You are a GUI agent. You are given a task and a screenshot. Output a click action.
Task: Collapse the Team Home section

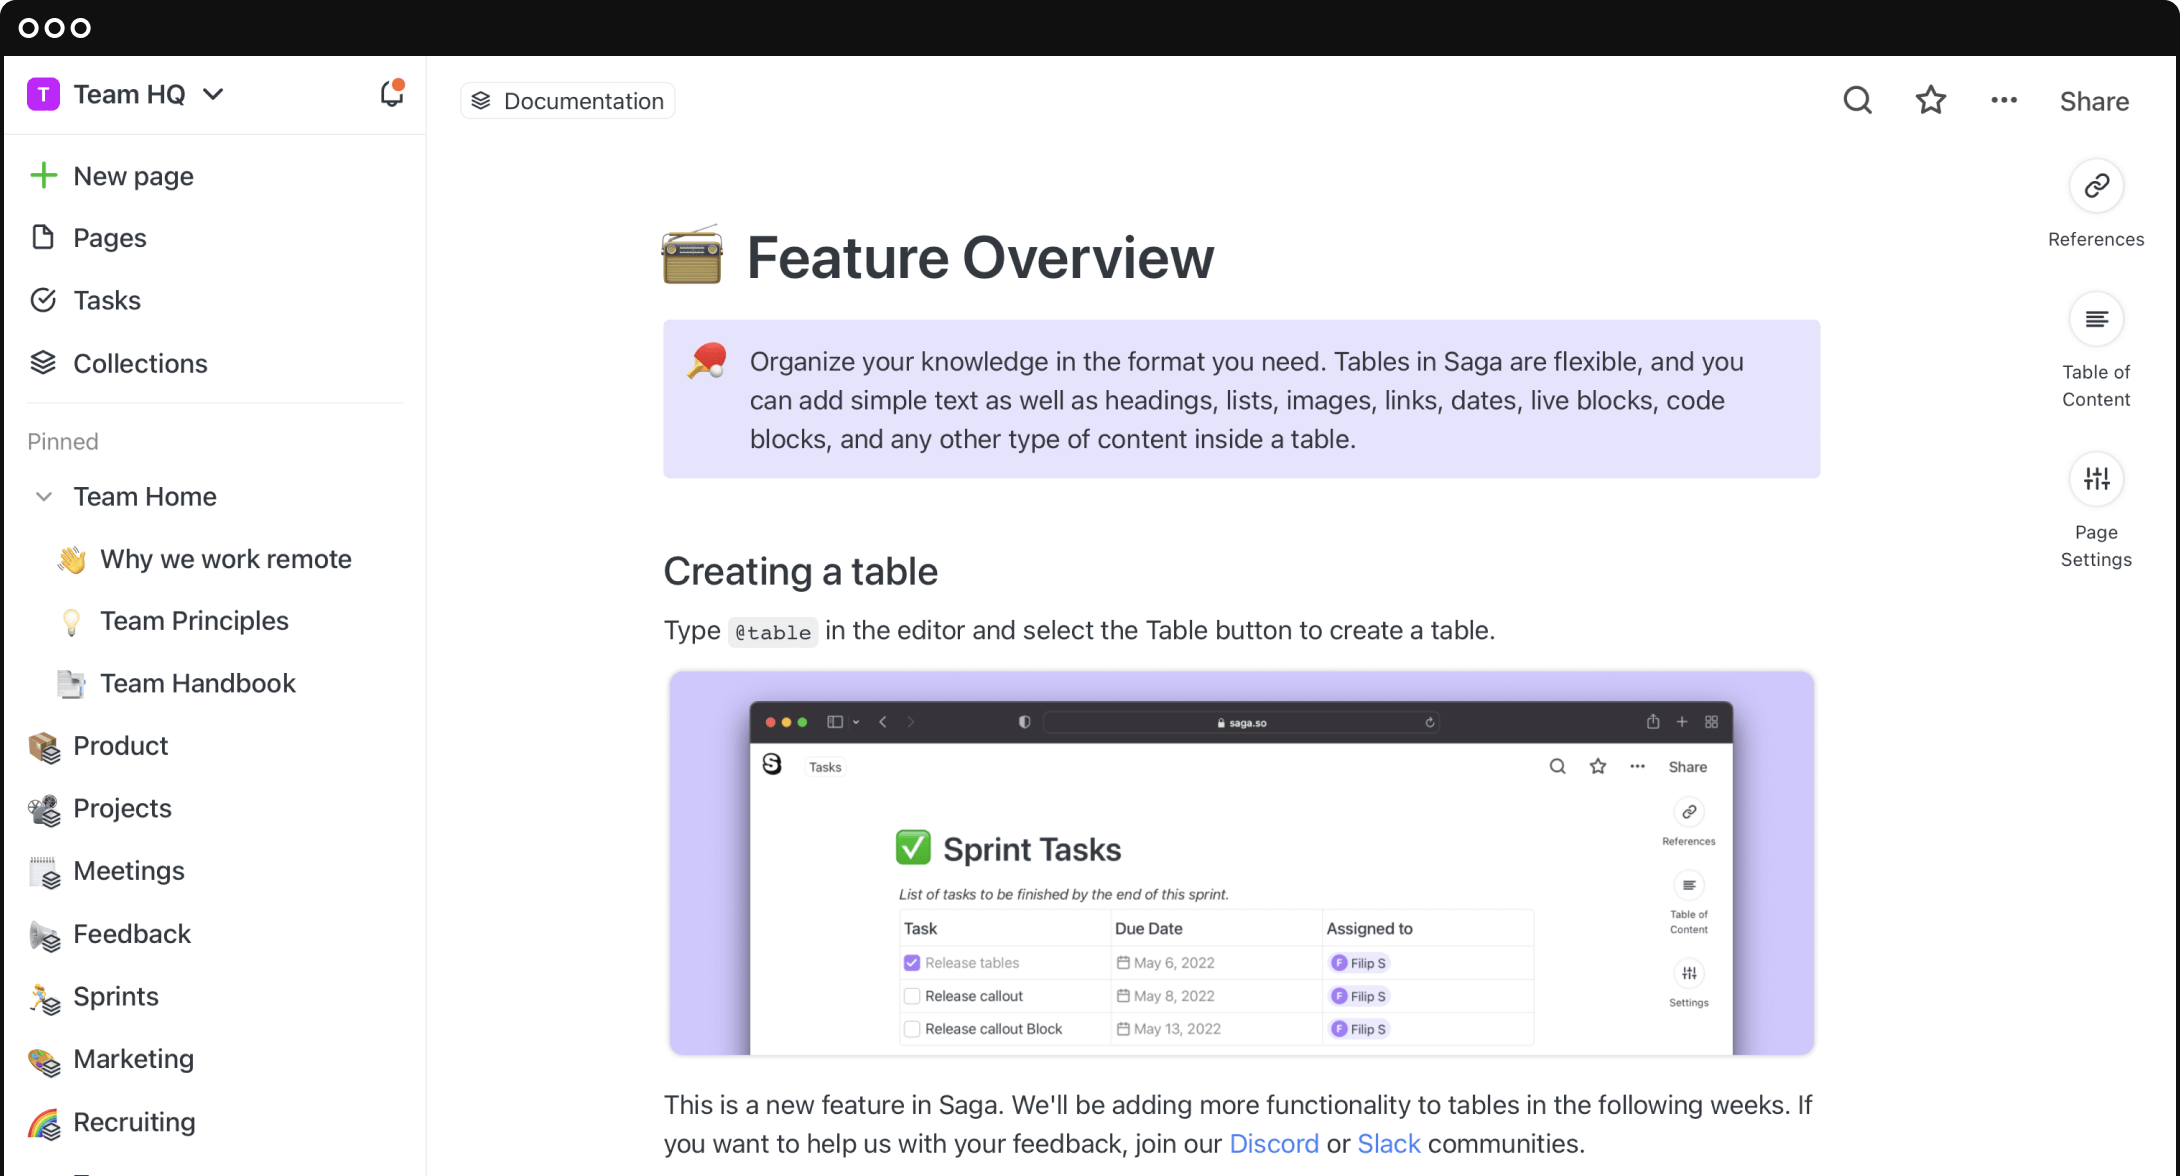pyautogui.click(x=43, y=496)
